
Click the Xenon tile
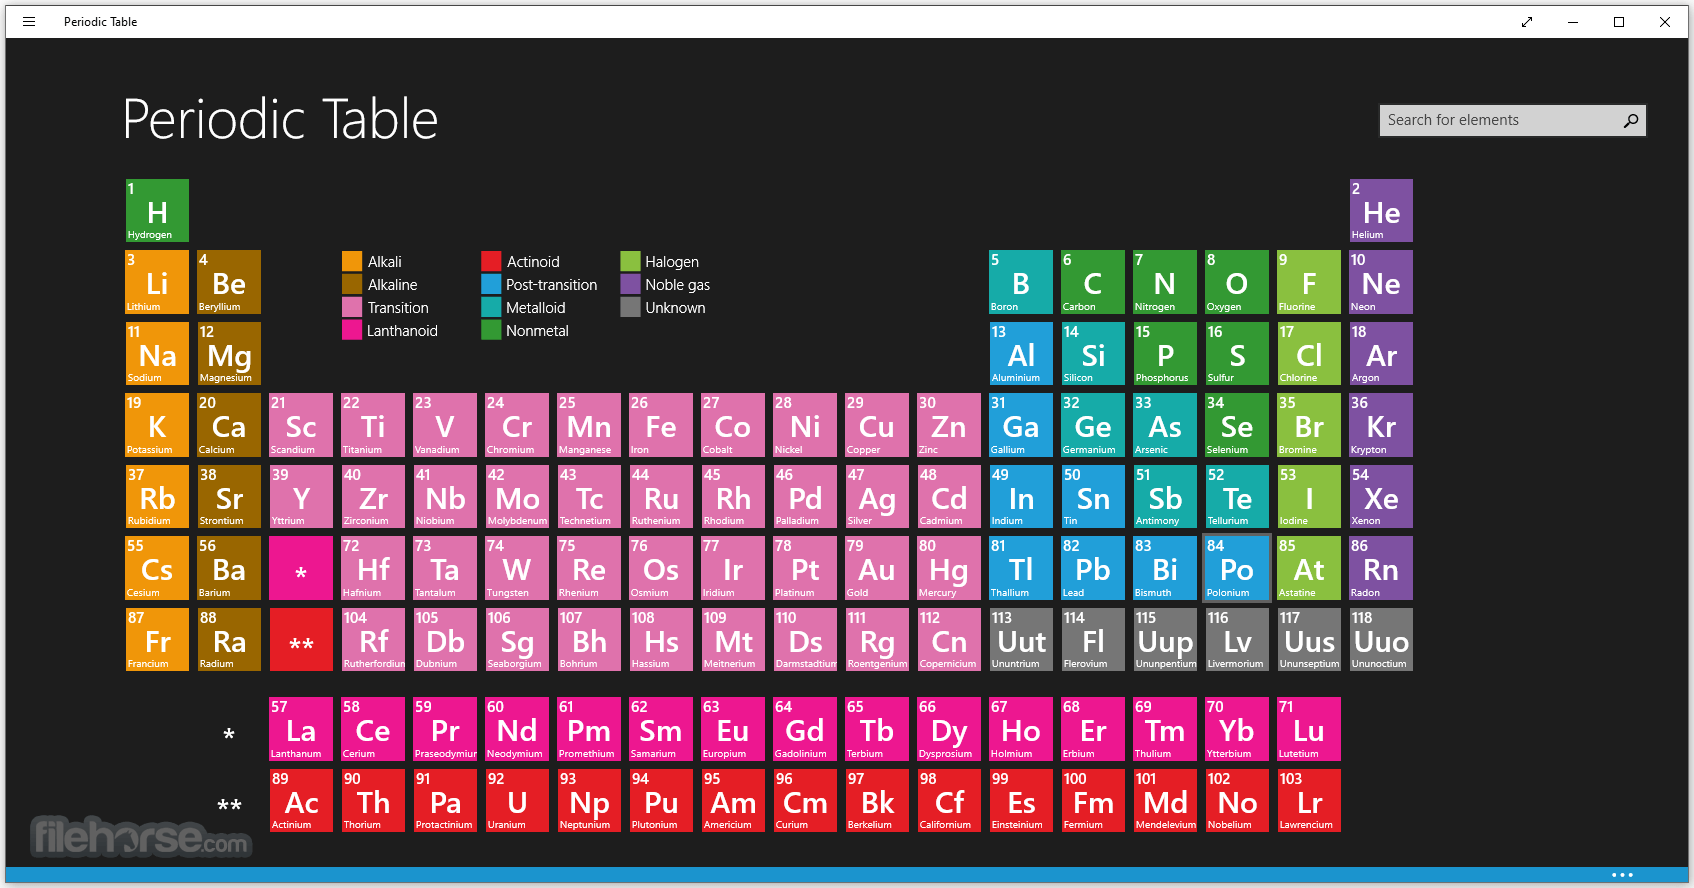pos(1381,497)
